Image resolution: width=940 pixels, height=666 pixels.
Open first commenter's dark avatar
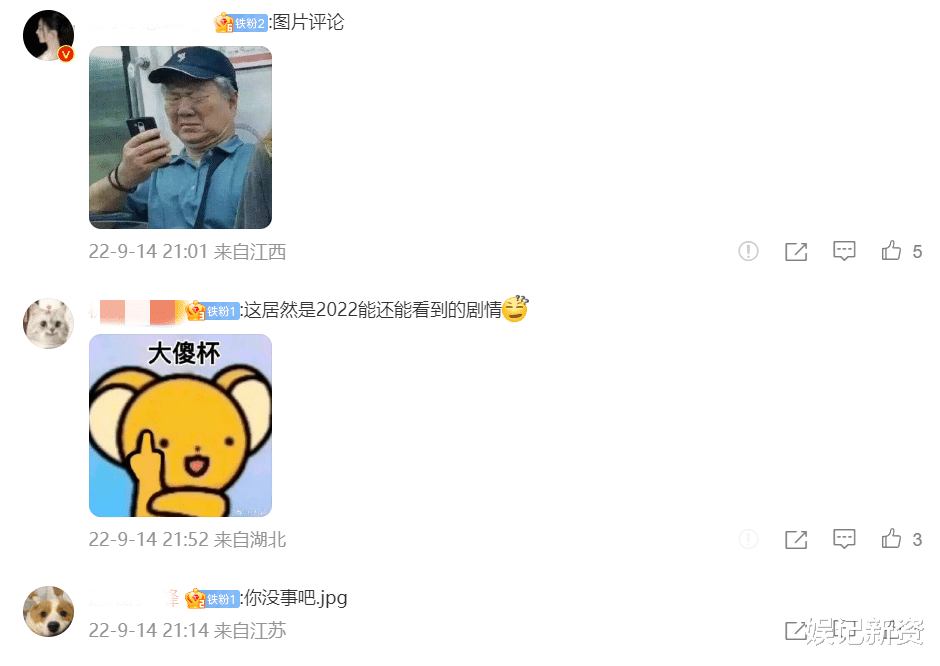click(x=49, y=36)
